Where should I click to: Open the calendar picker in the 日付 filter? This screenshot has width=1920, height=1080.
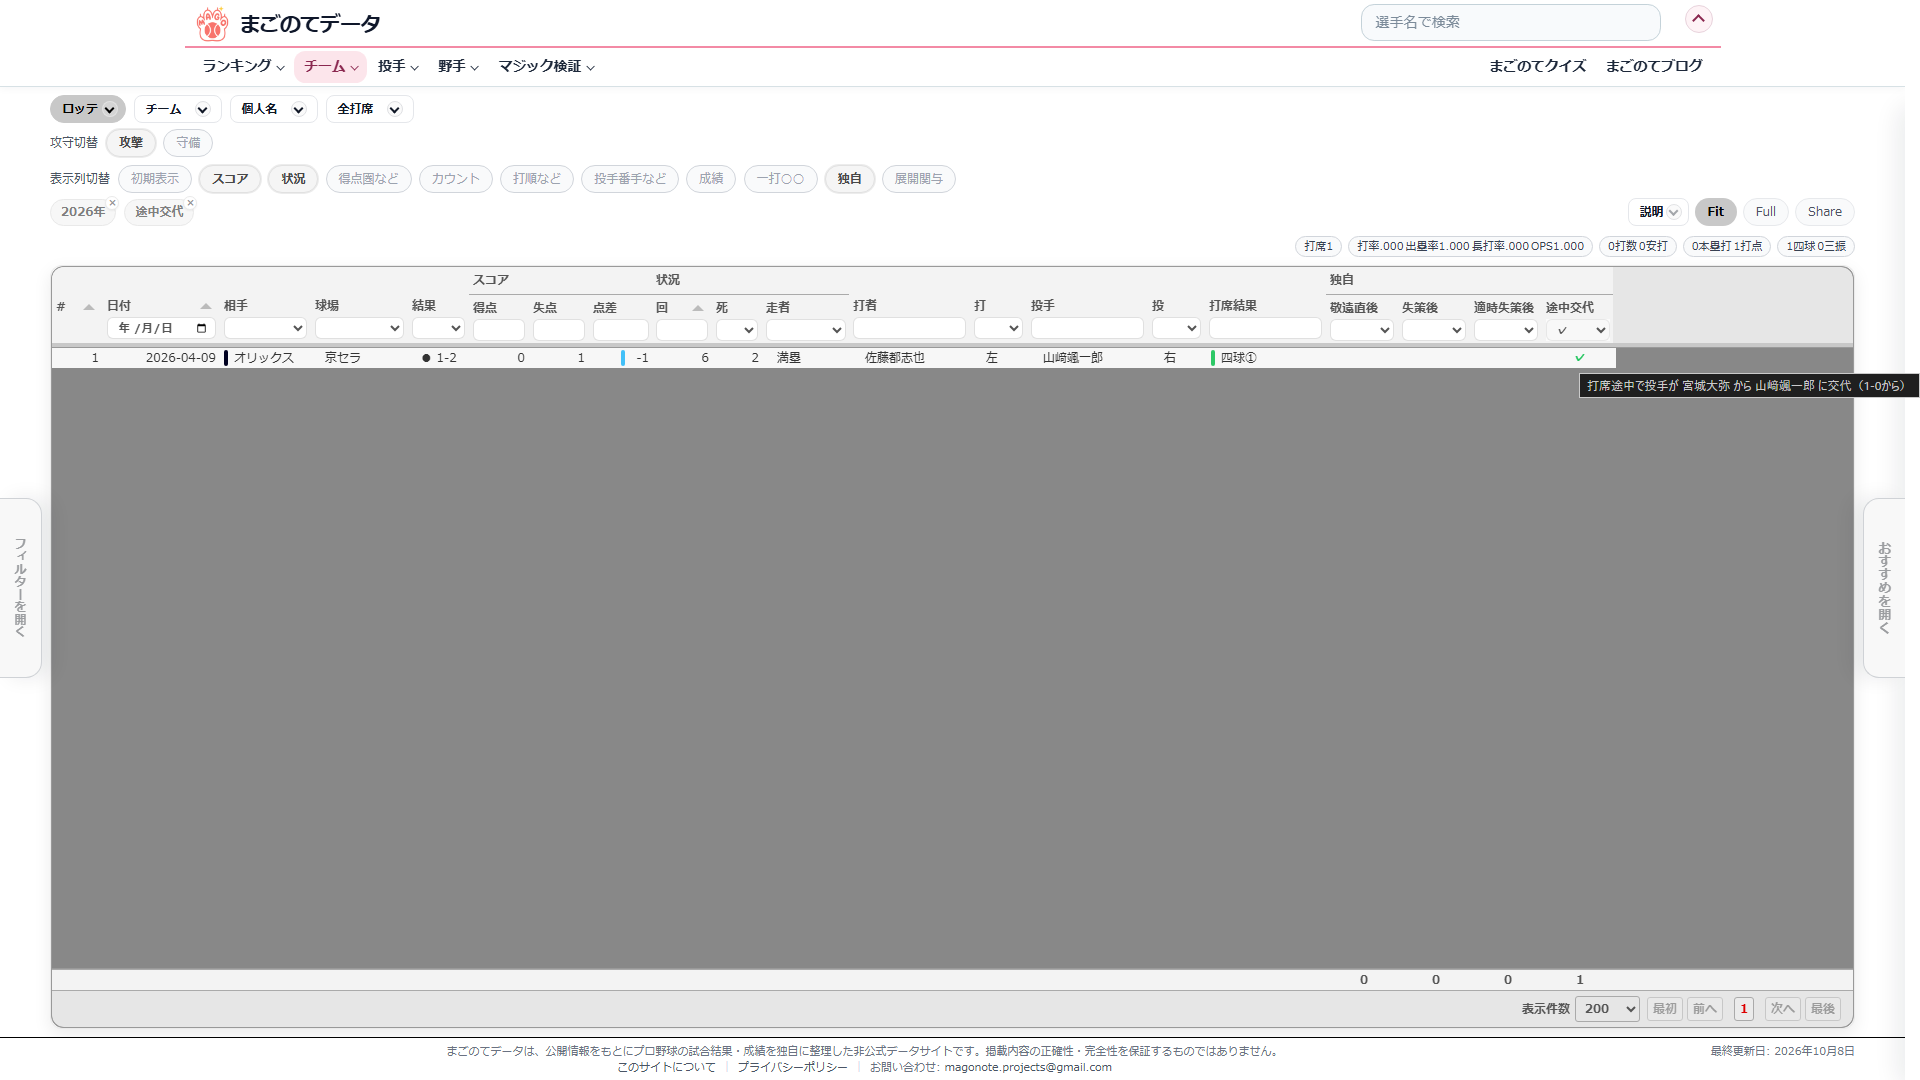point(202,328)
